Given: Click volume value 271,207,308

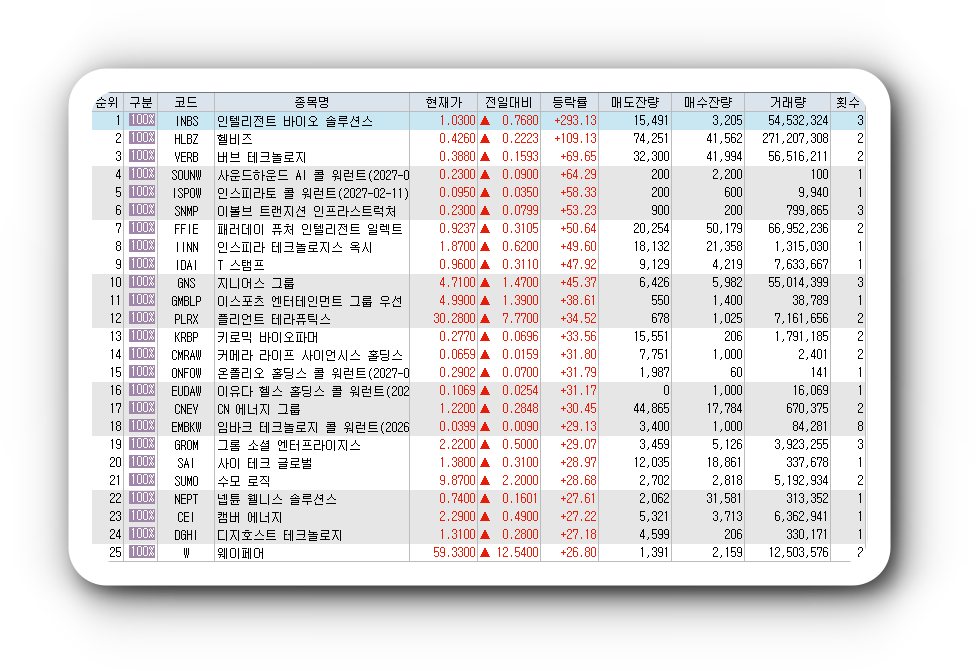Looking at the screenshot, I should click(x=795, y=139).
